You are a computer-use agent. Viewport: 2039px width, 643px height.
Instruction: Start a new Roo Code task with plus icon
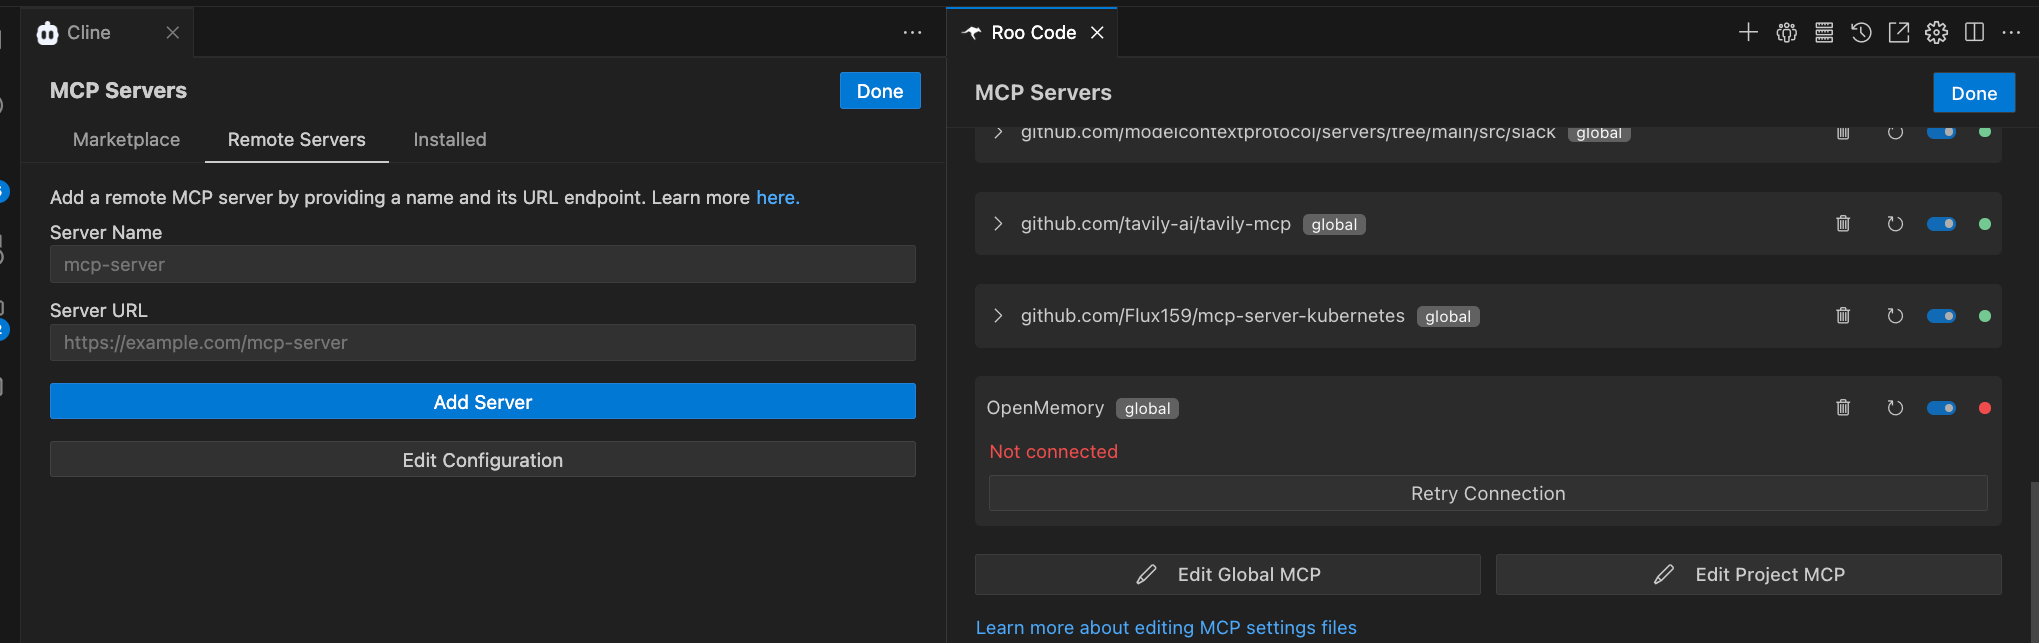coord(1748,32)
